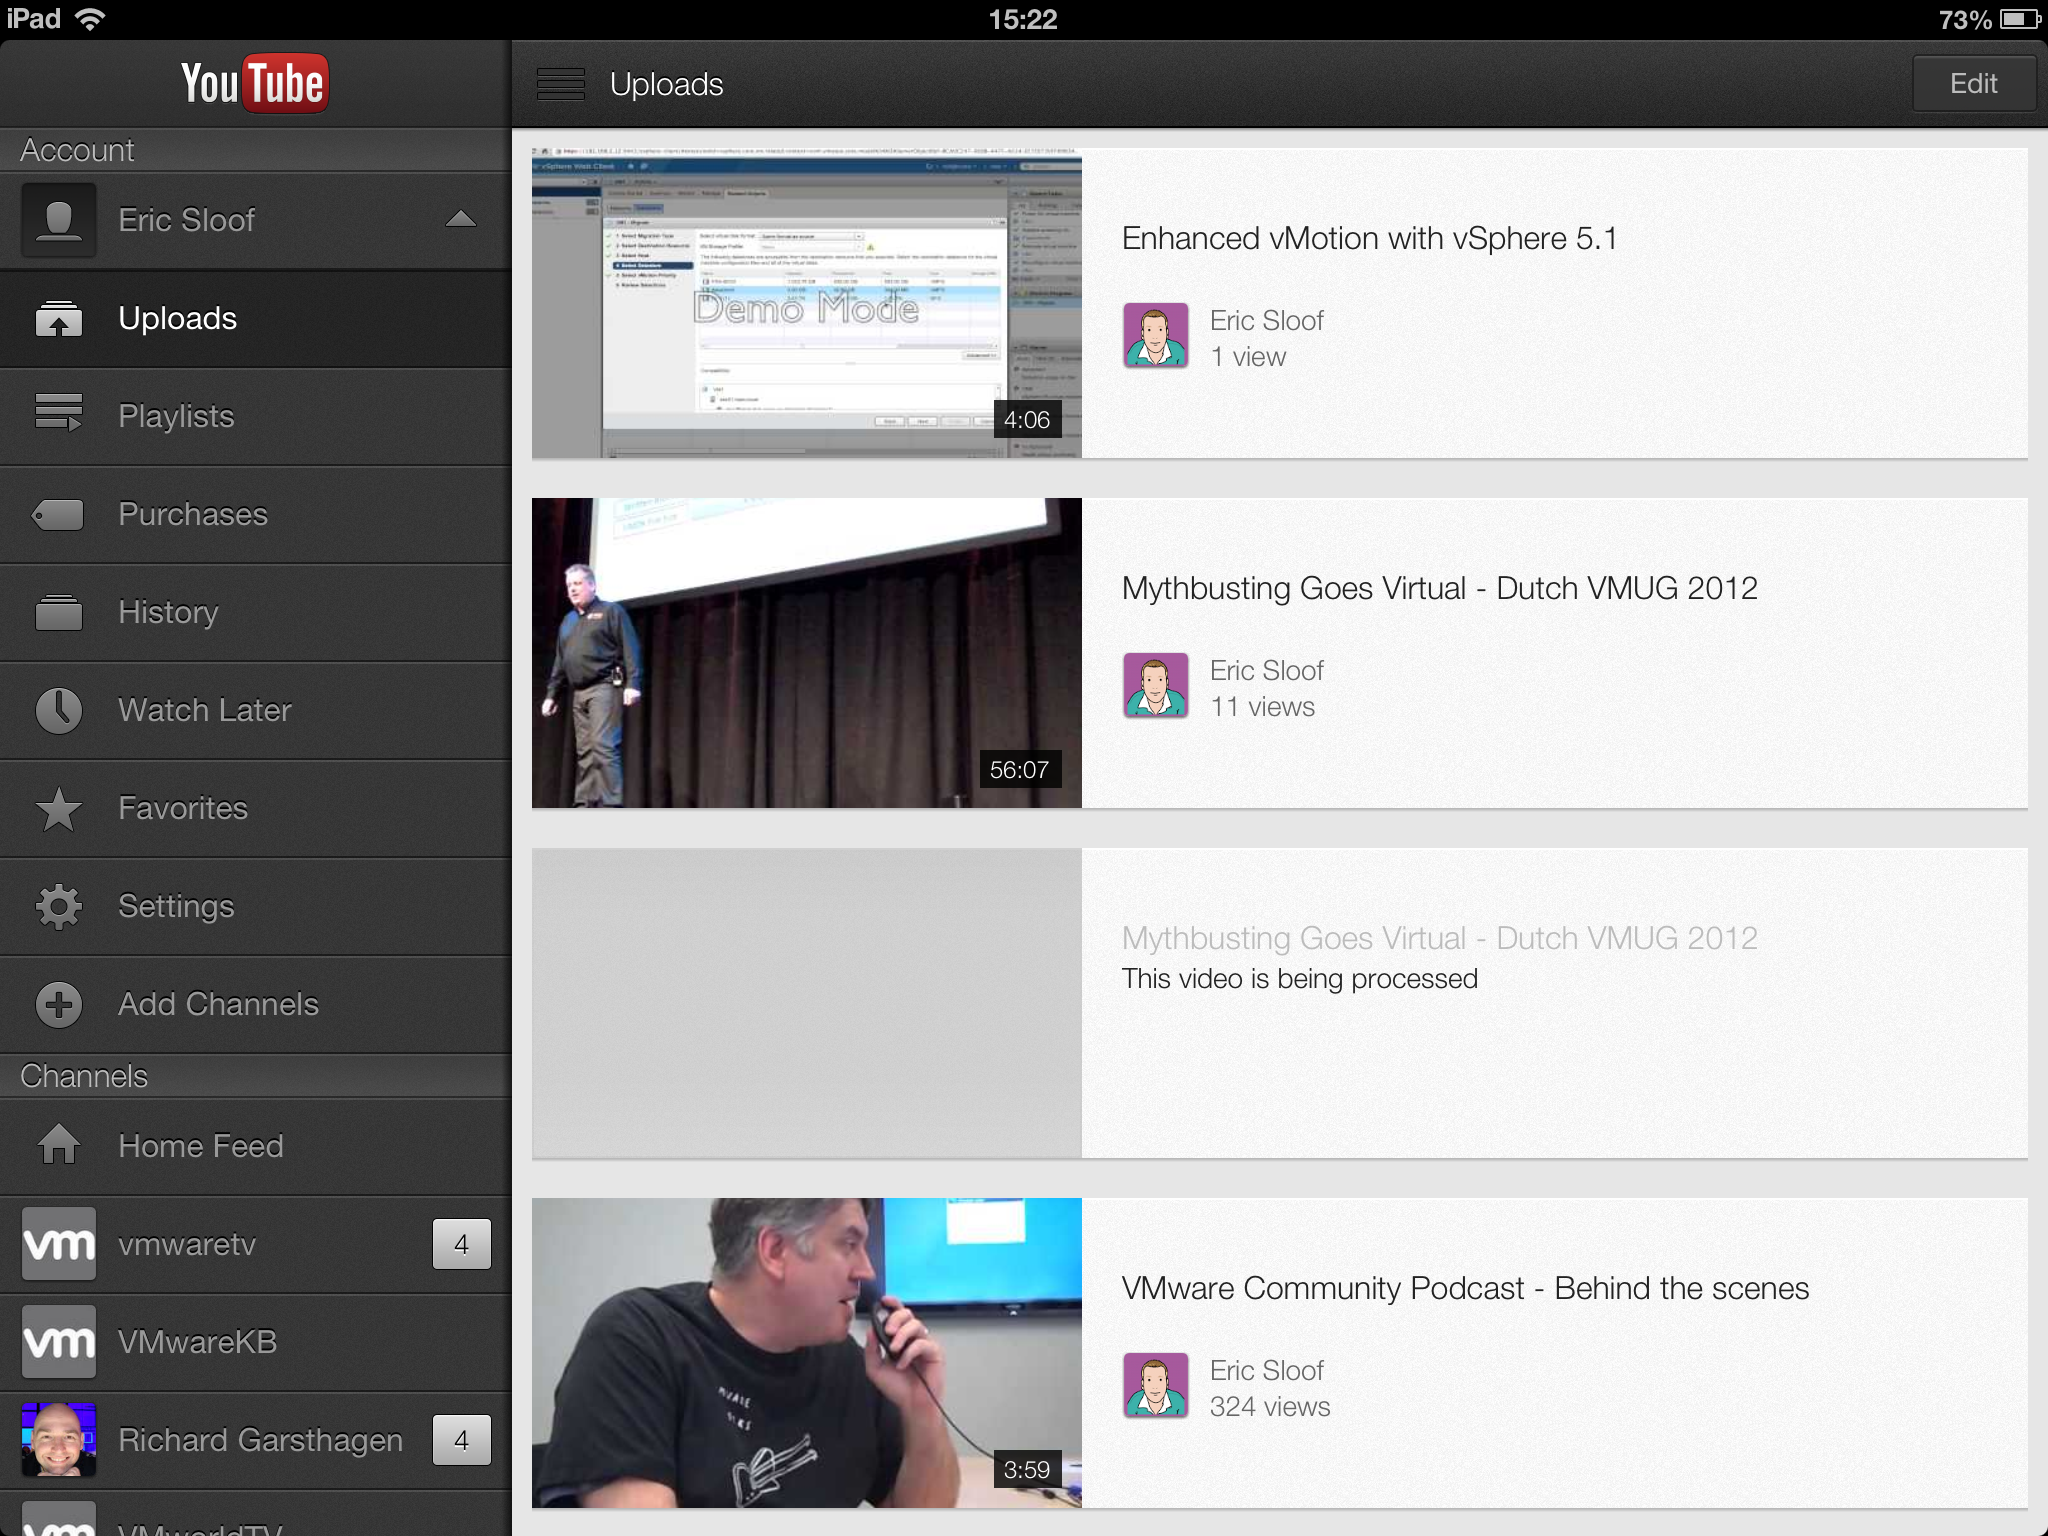Open Richard Garsthagen's channel avatar

[x=59, y=1440]
